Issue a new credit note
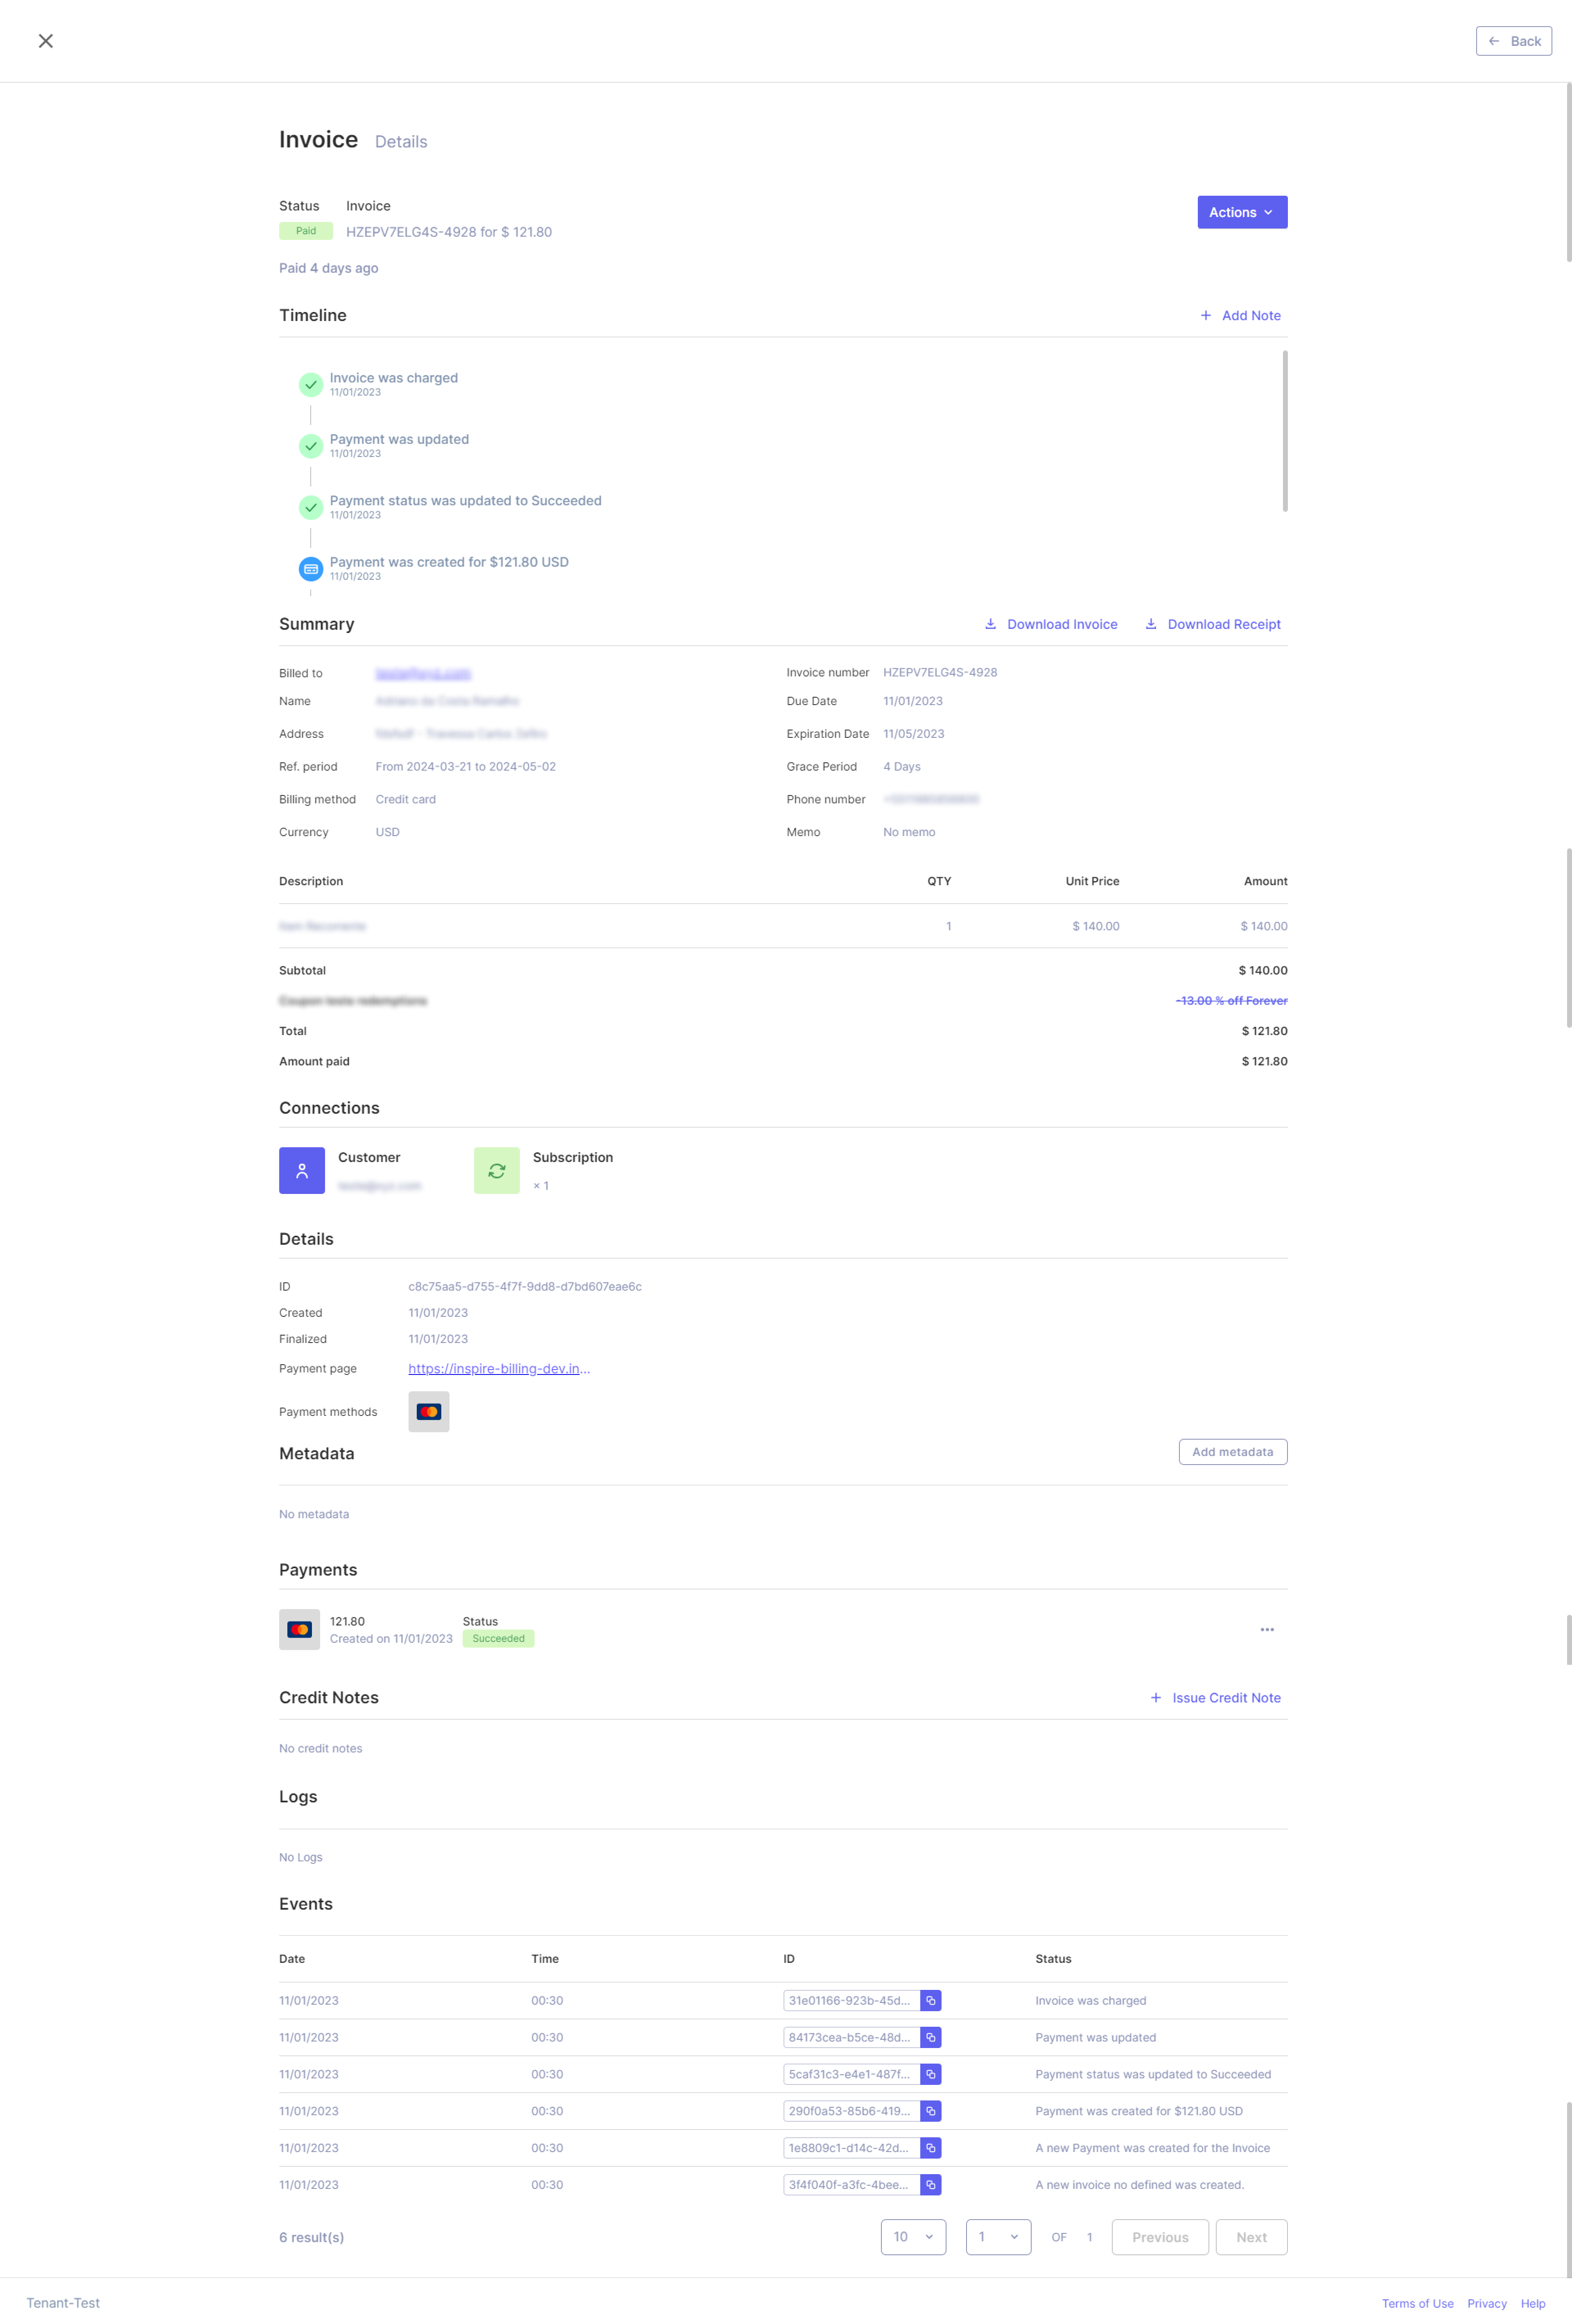This screenshot has width=1572, height=2324. [x=1215, y=1697]
